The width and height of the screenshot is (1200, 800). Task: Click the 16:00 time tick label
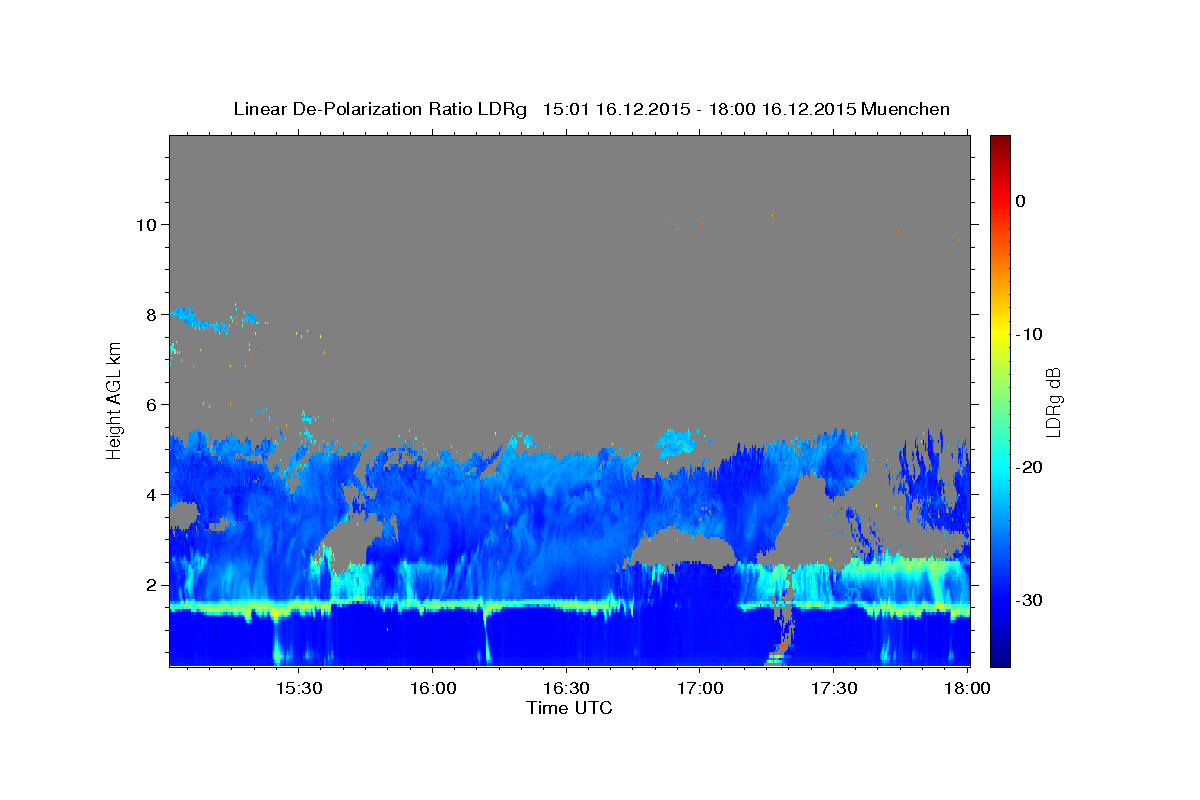[433, 688]
